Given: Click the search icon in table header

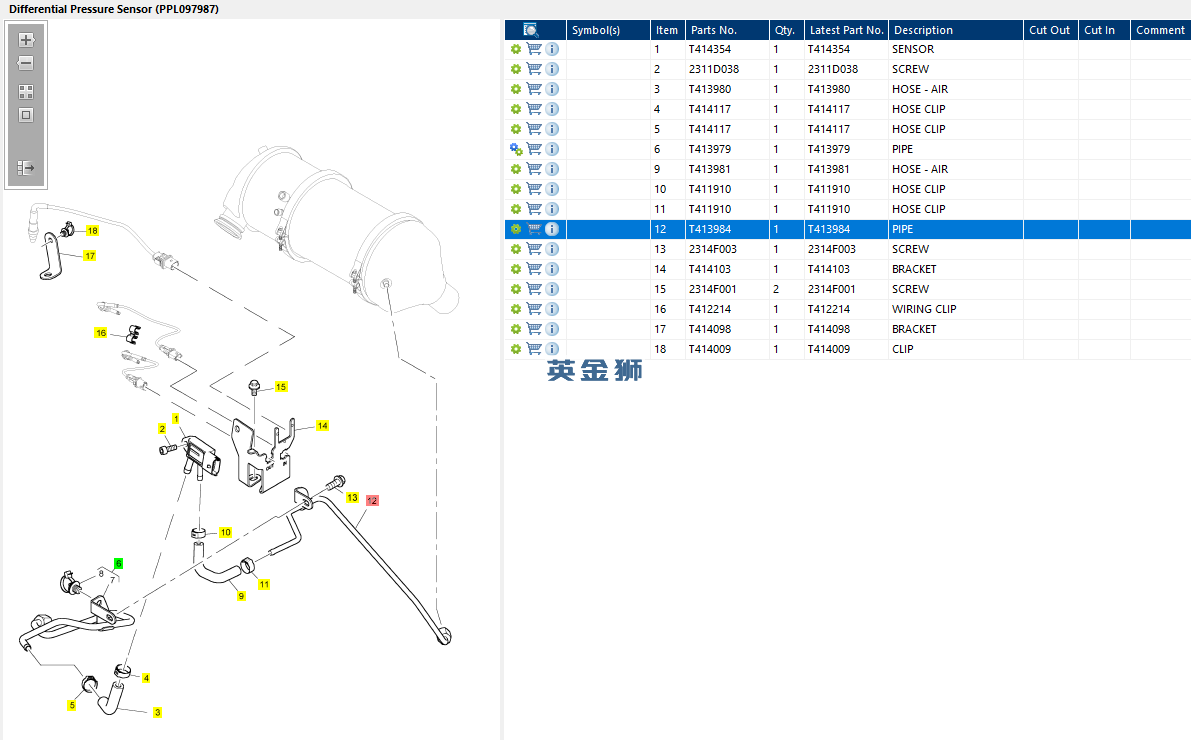Looking at the screenshot, I should [x=531, y=30].
